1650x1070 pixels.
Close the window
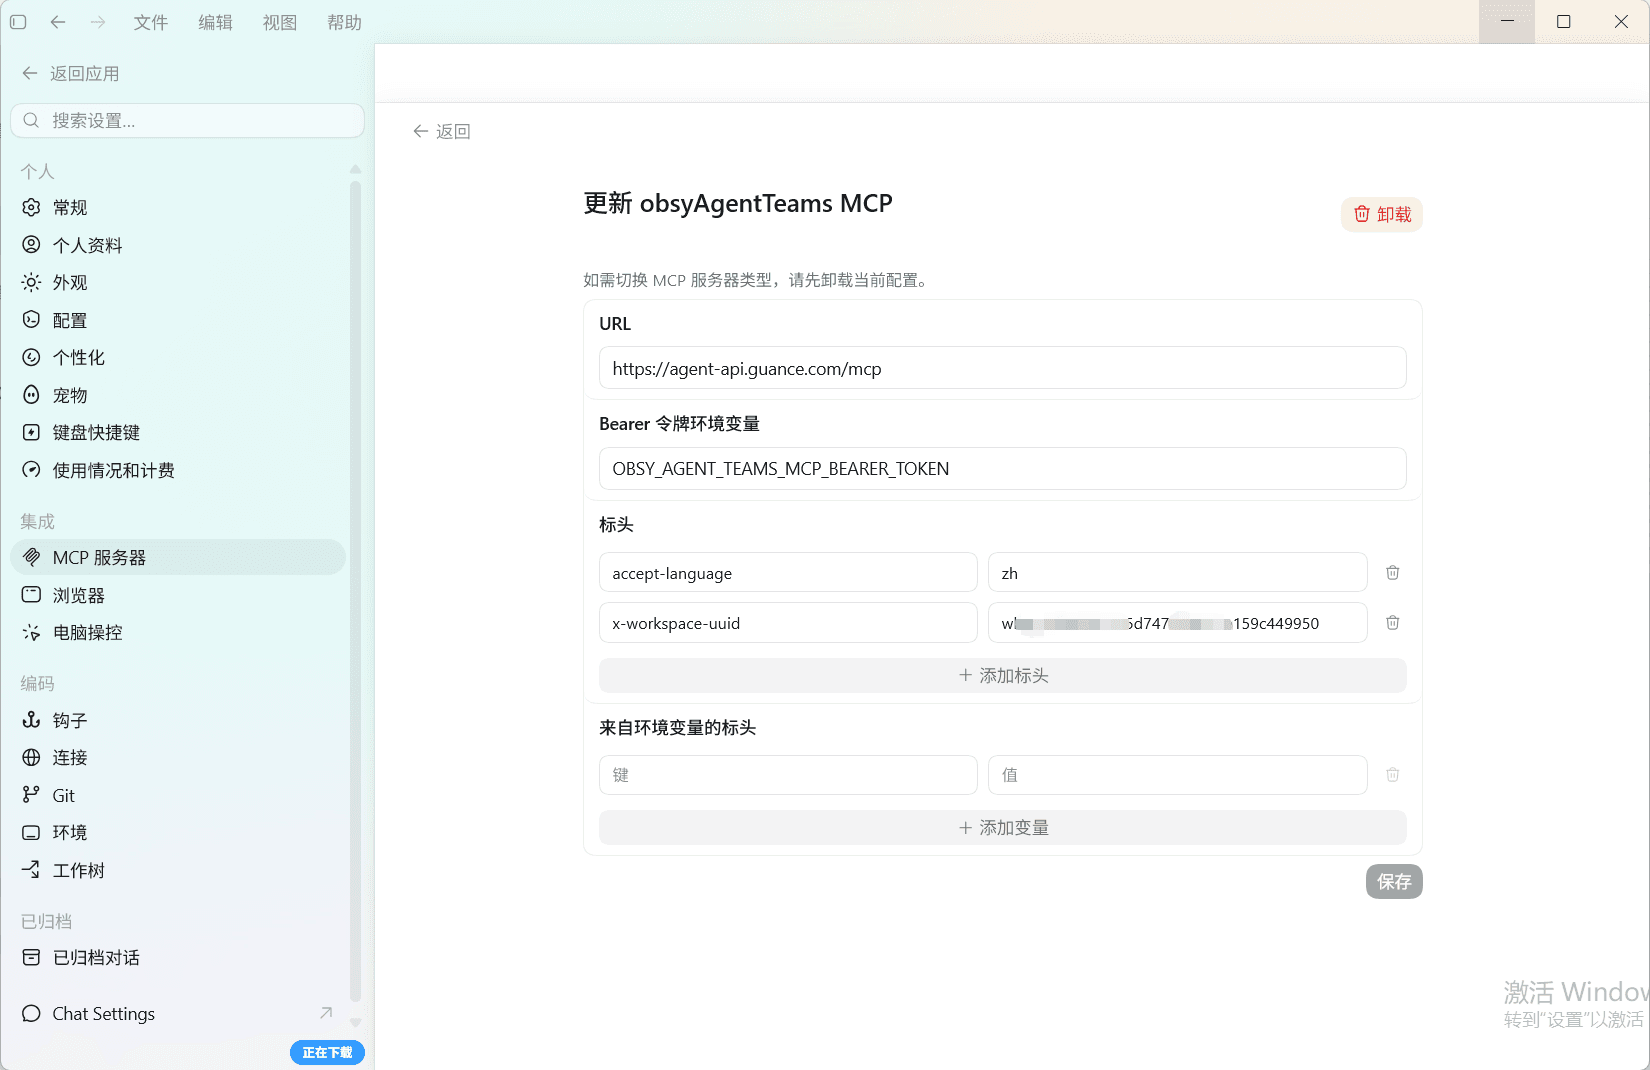1621,21
